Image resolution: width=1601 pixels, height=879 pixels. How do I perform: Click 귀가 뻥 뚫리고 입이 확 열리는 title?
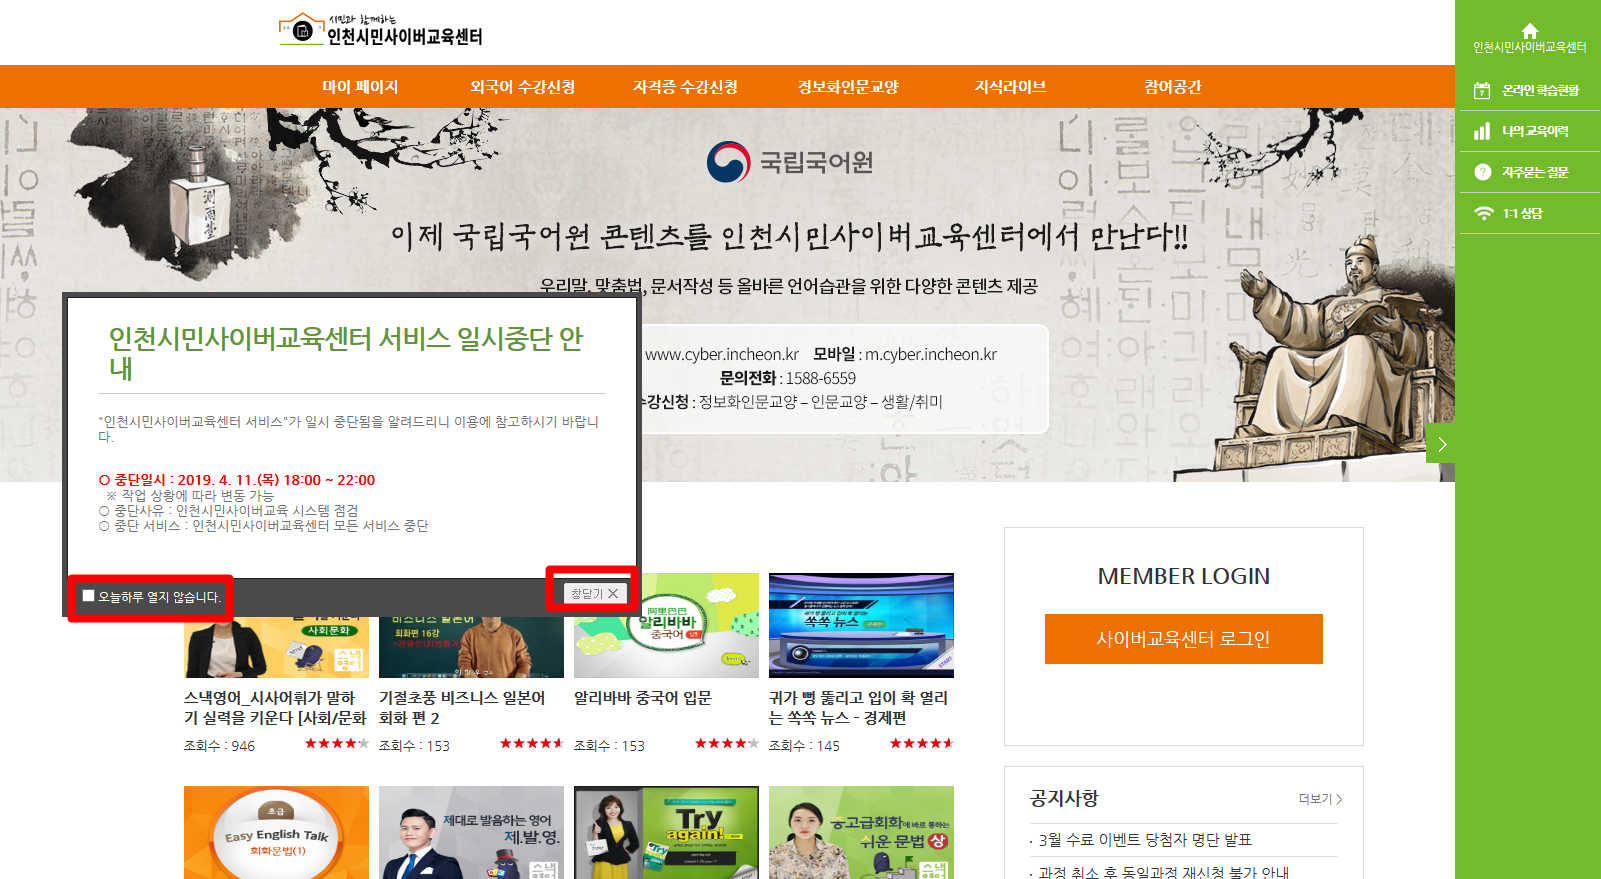(x=859, y=708)
